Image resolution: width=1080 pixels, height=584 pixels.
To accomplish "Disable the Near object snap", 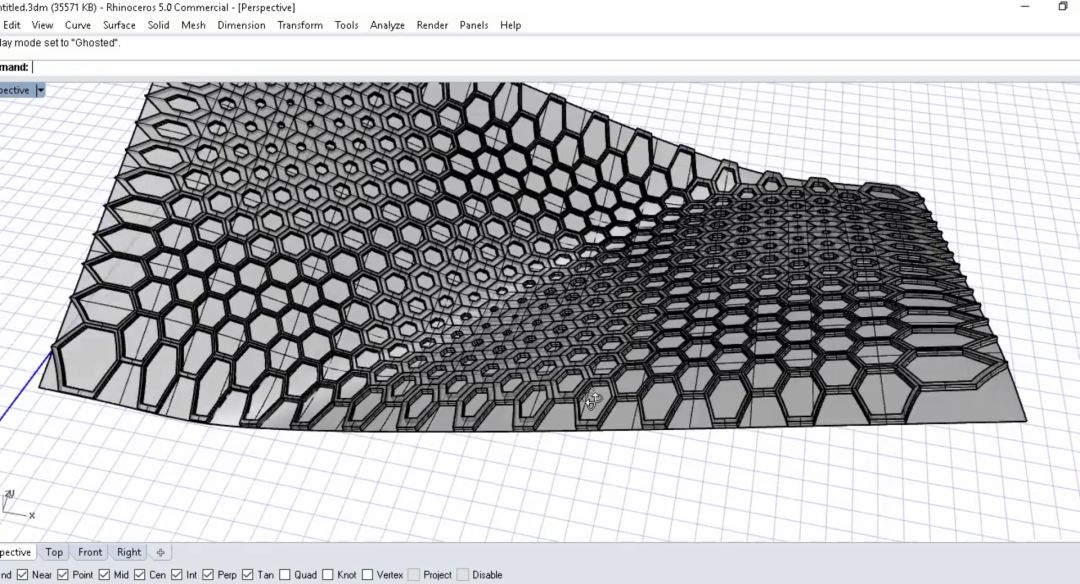I will pos(21,575).
